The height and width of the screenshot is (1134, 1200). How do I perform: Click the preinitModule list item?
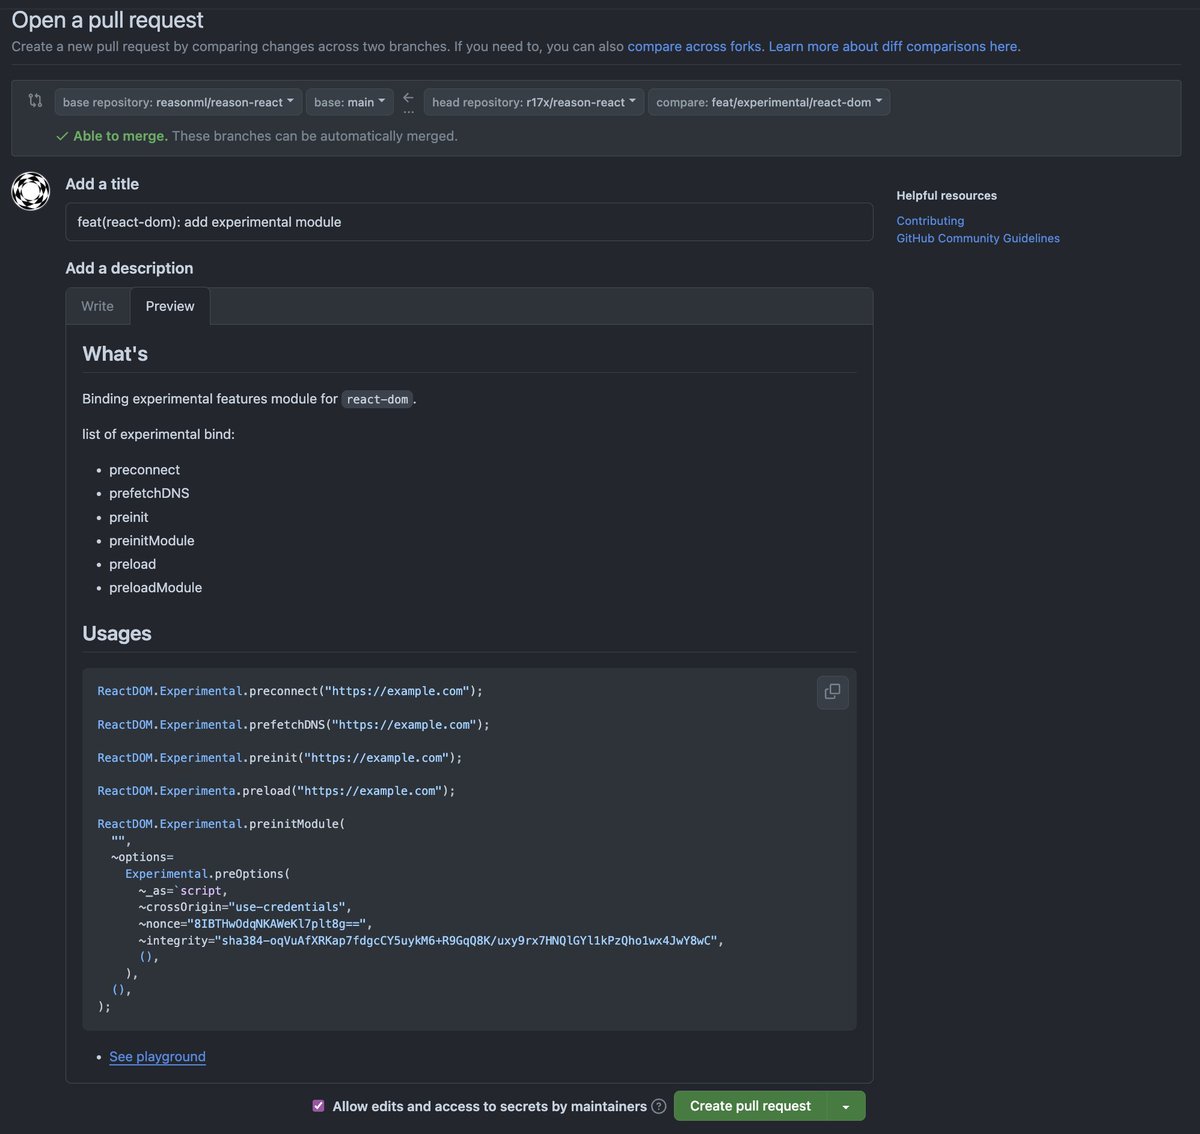pos(152,541)
